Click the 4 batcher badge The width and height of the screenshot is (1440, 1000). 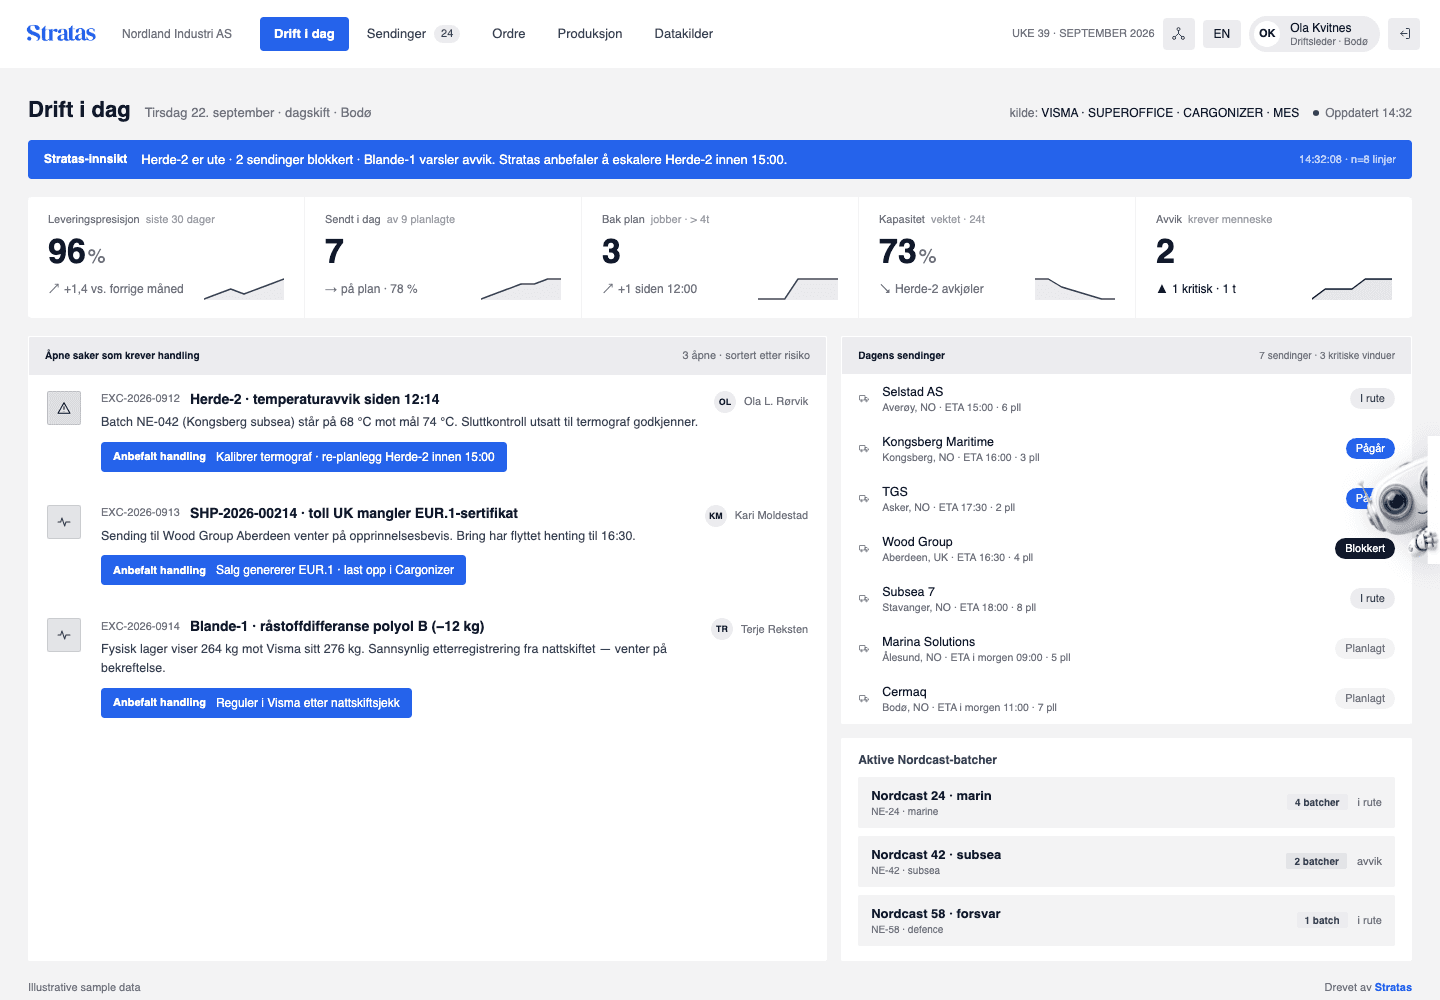[1317, 802]
